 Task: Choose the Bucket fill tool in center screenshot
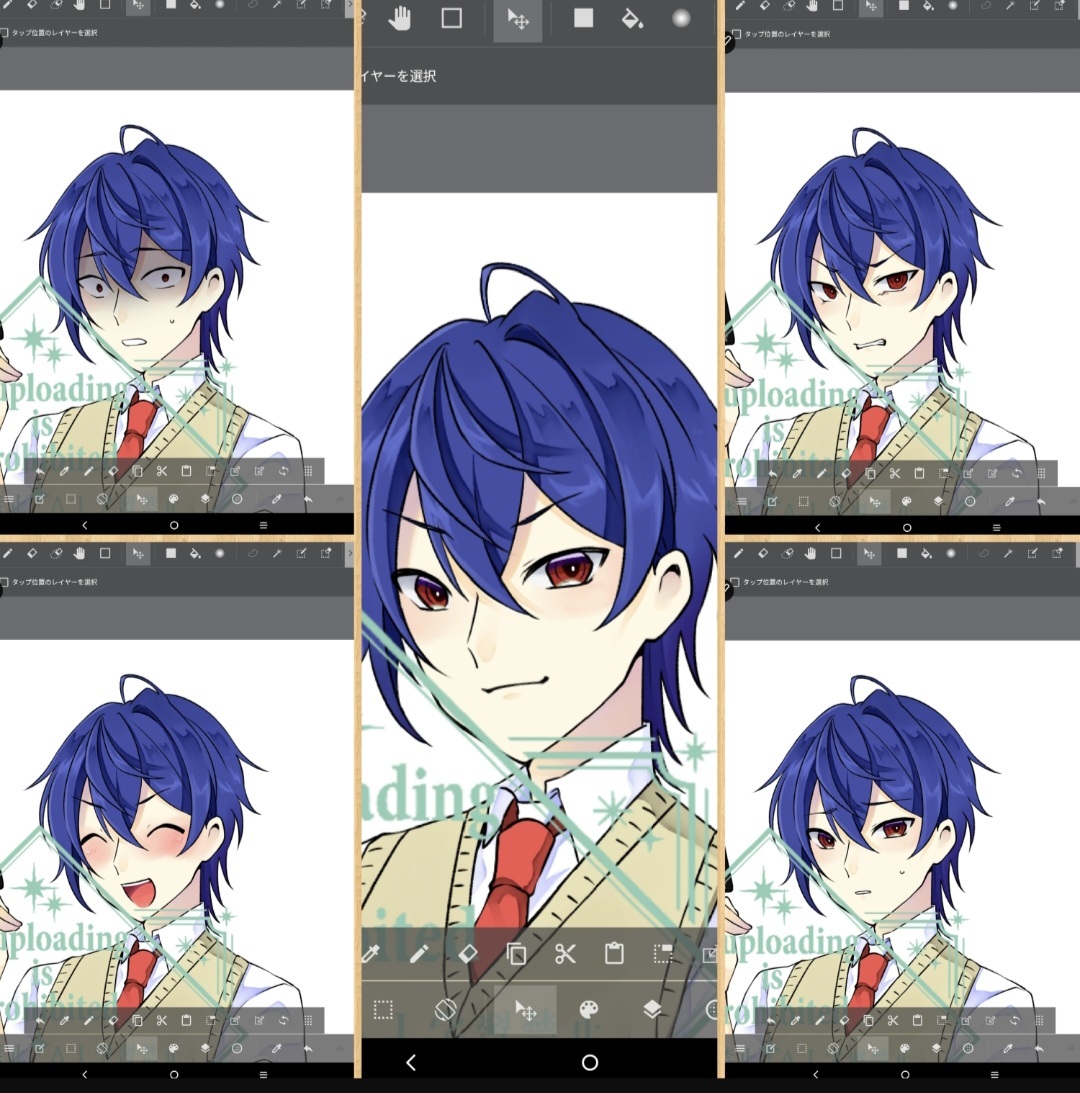(x=632, y=19)
